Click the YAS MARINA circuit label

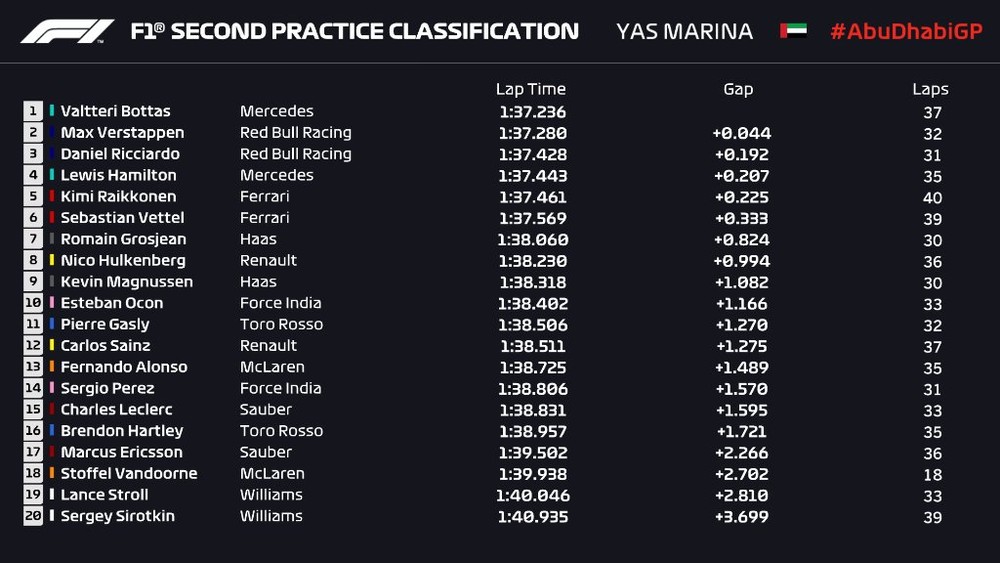684,31
